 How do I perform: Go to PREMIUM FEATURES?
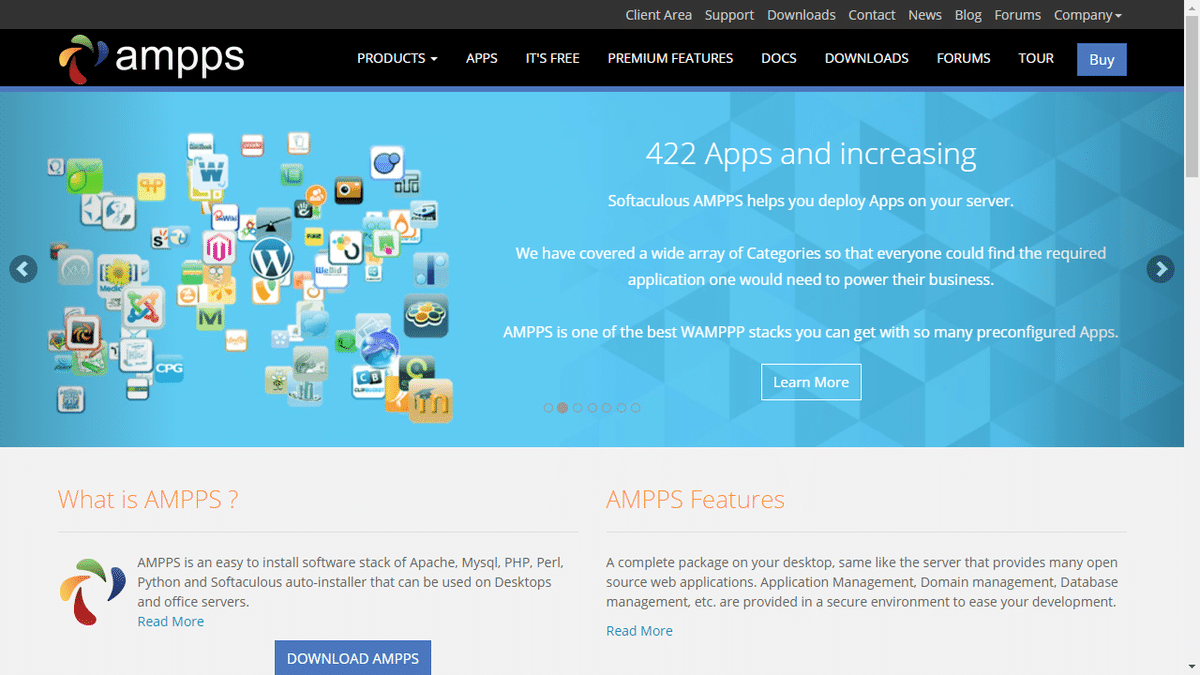tap(670, 58)
